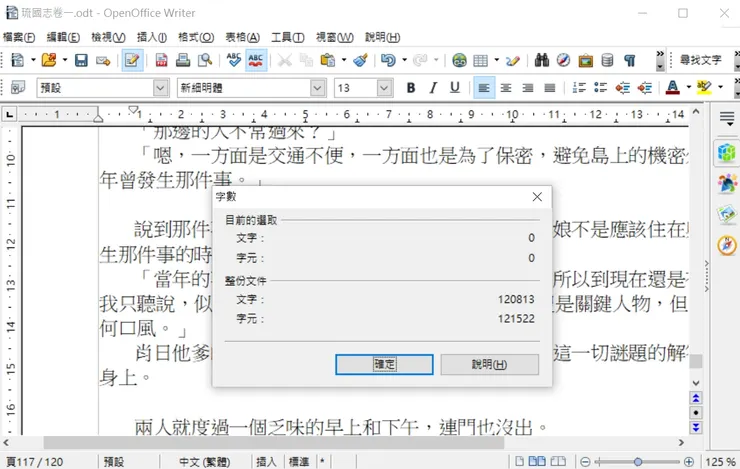This screenshot has height=469, width=740.
Task: Click the 頁117 / 120 page indicator
Action: (34, 462)
